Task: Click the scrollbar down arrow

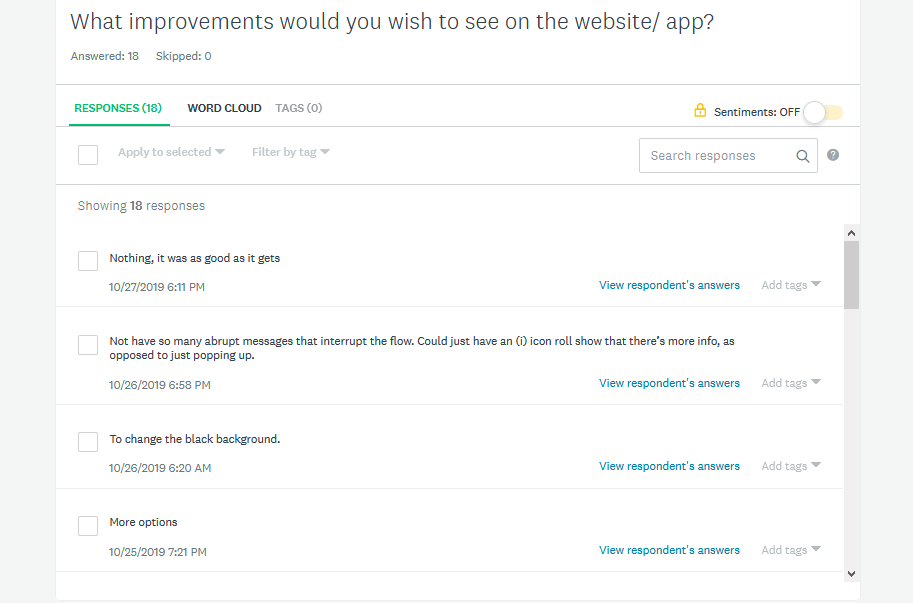Action: click(851, 573)
